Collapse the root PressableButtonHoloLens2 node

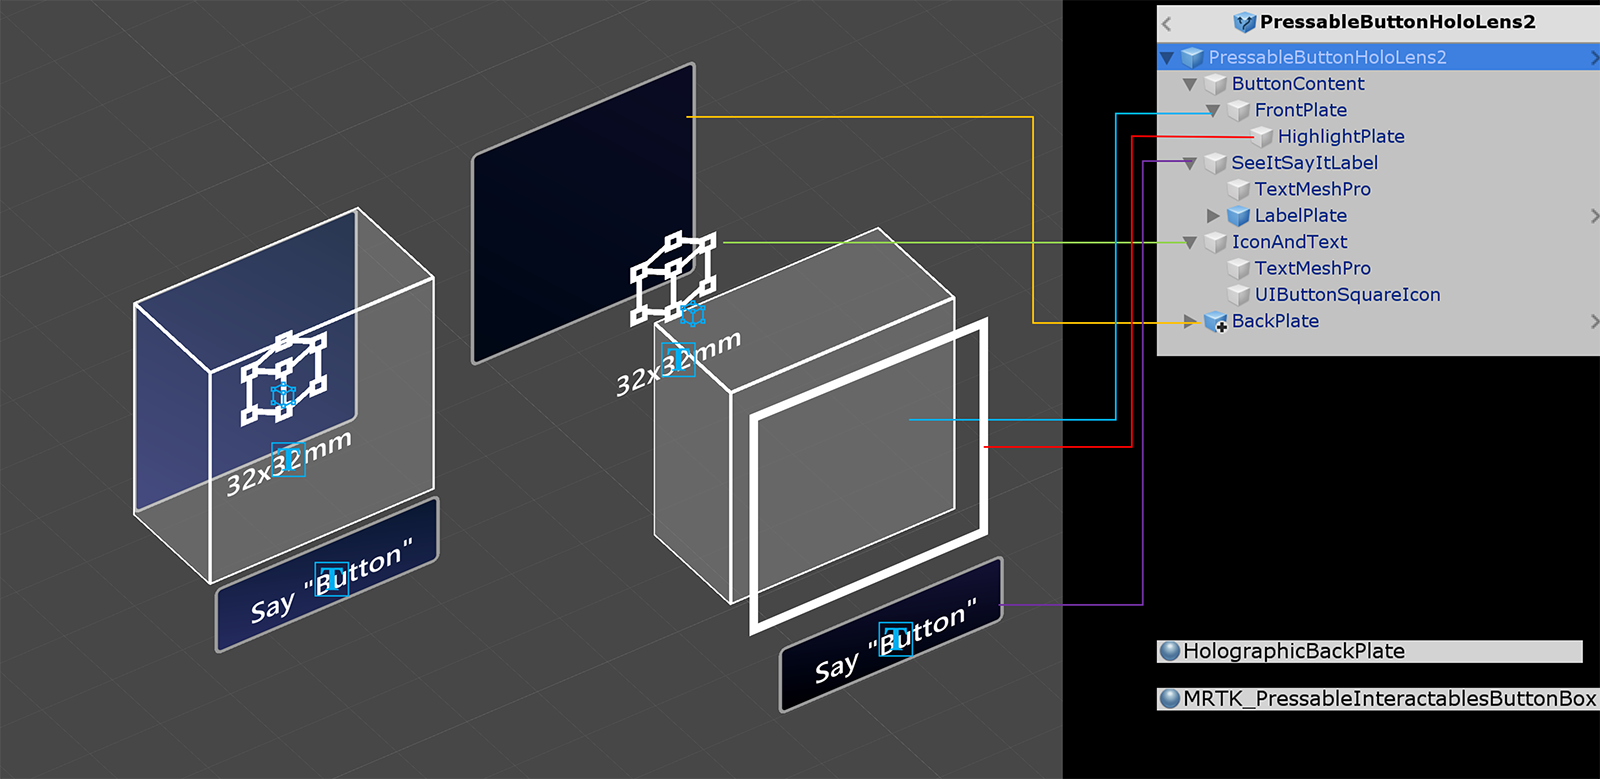coord(1167,58)
